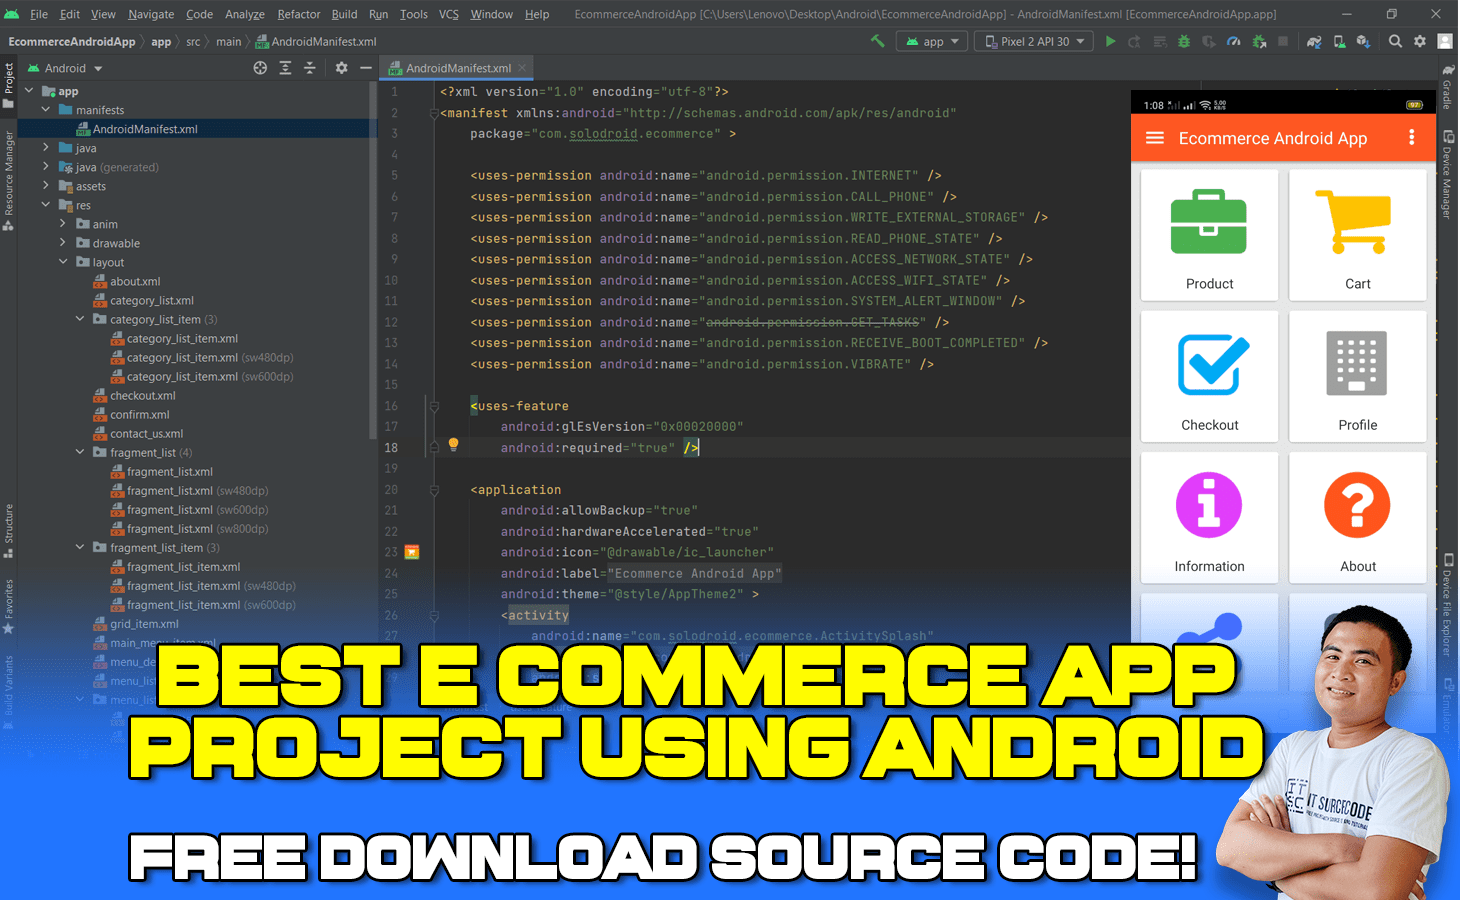This screenshot has width=1460, height=900.
Task: Collapse the res folder
Action: coord(46,205)
